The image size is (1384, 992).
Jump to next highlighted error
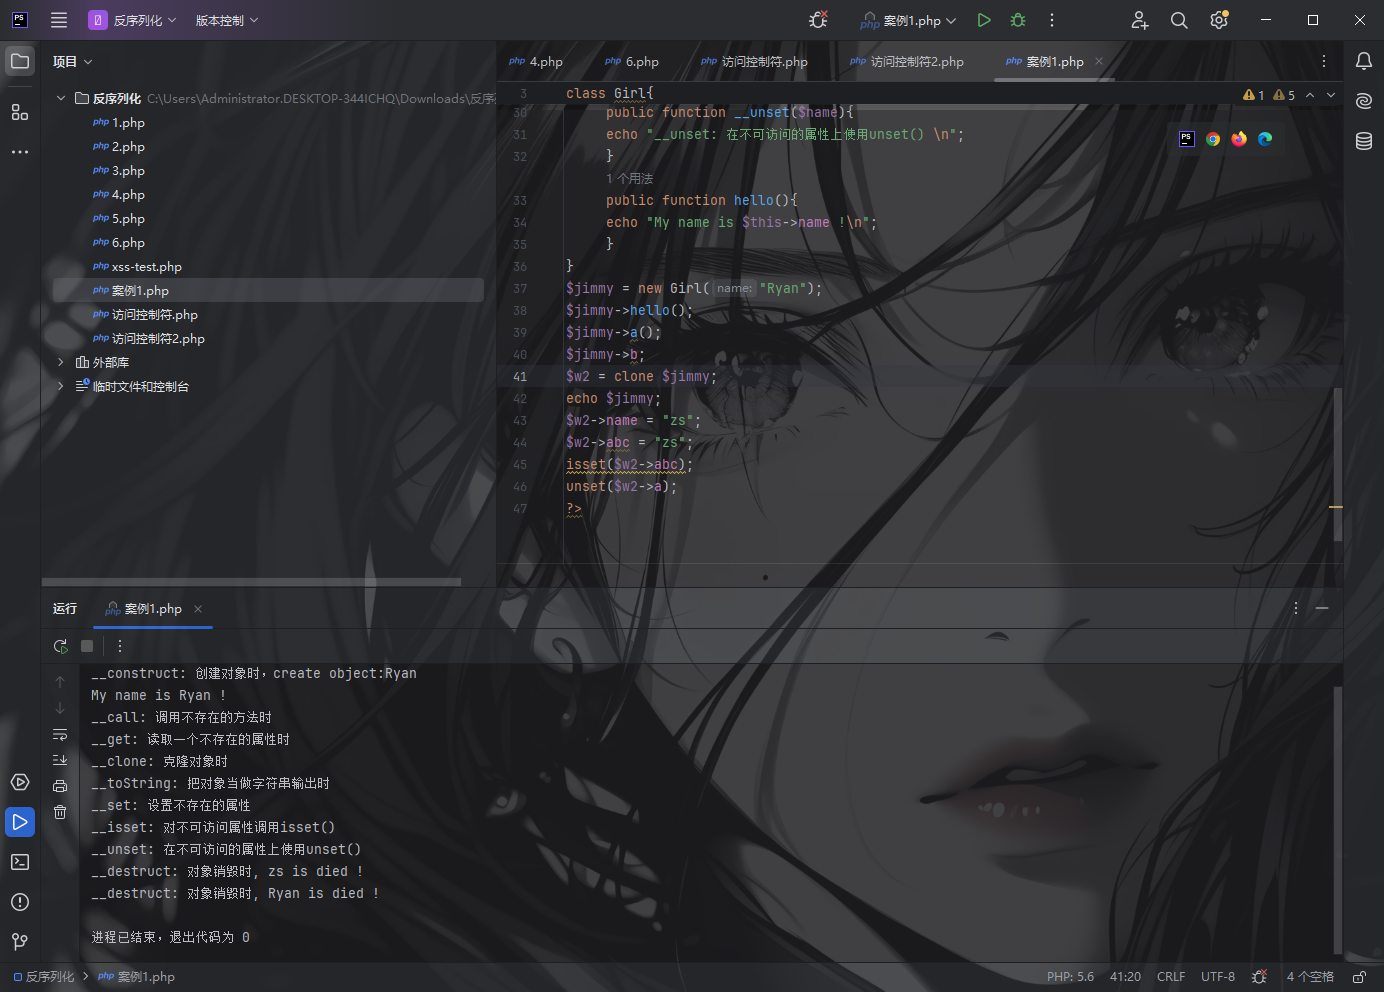pyautogui.click(x=1331, y=95)
